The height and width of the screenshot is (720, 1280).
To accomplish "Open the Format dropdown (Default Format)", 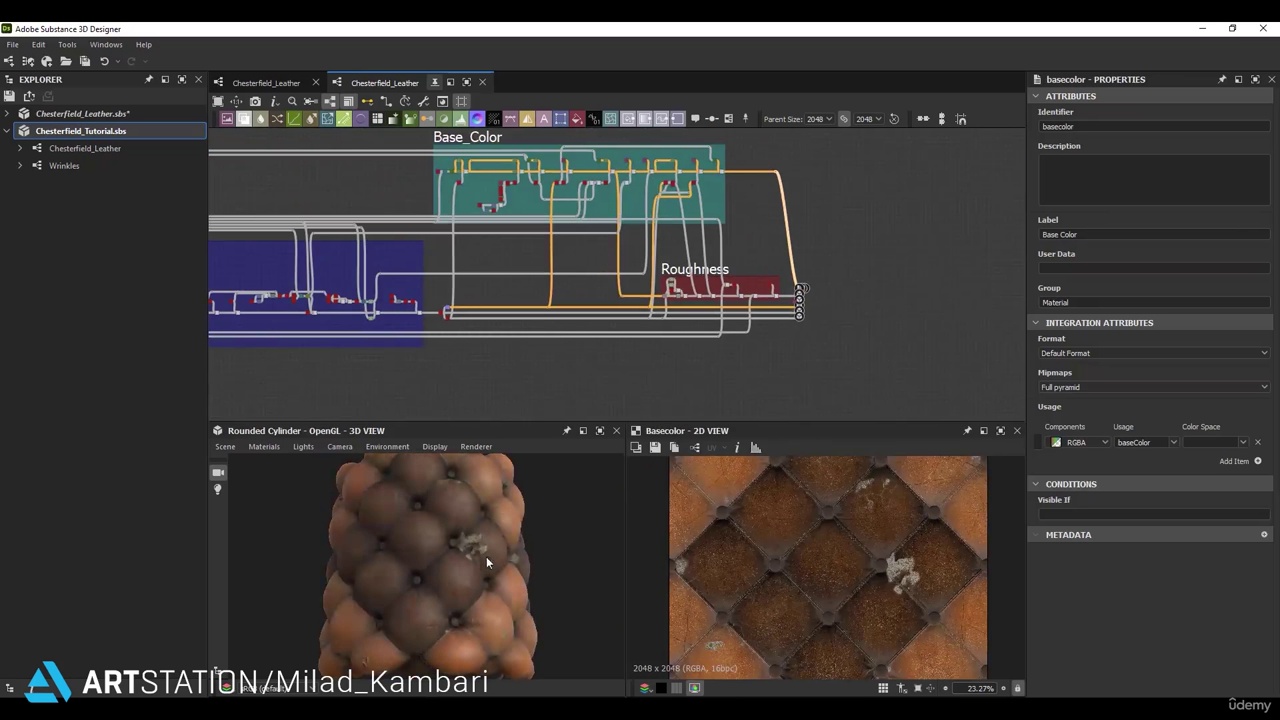I will (1154, 353).
